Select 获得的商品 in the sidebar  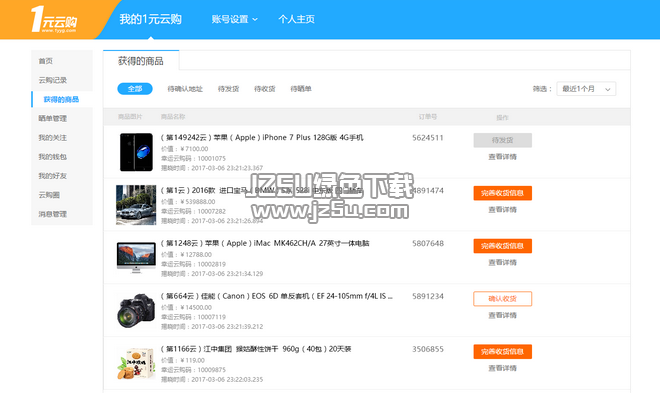pos(61,99)
